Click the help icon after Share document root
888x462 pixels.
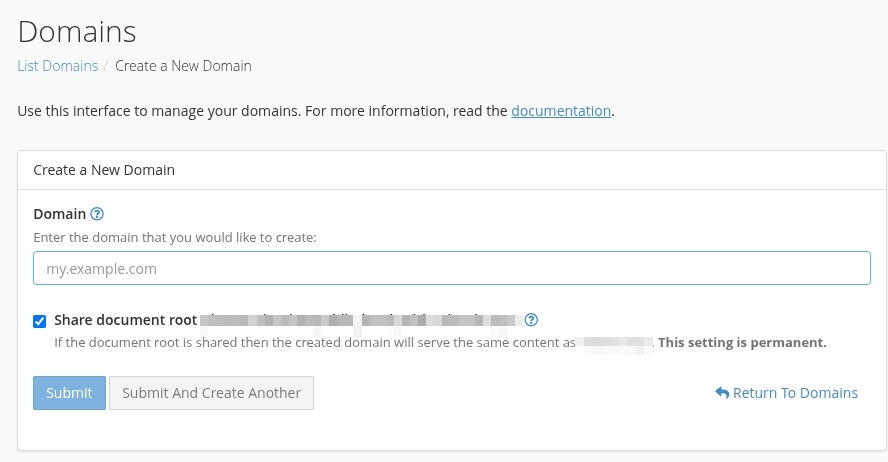pos(532,320)
